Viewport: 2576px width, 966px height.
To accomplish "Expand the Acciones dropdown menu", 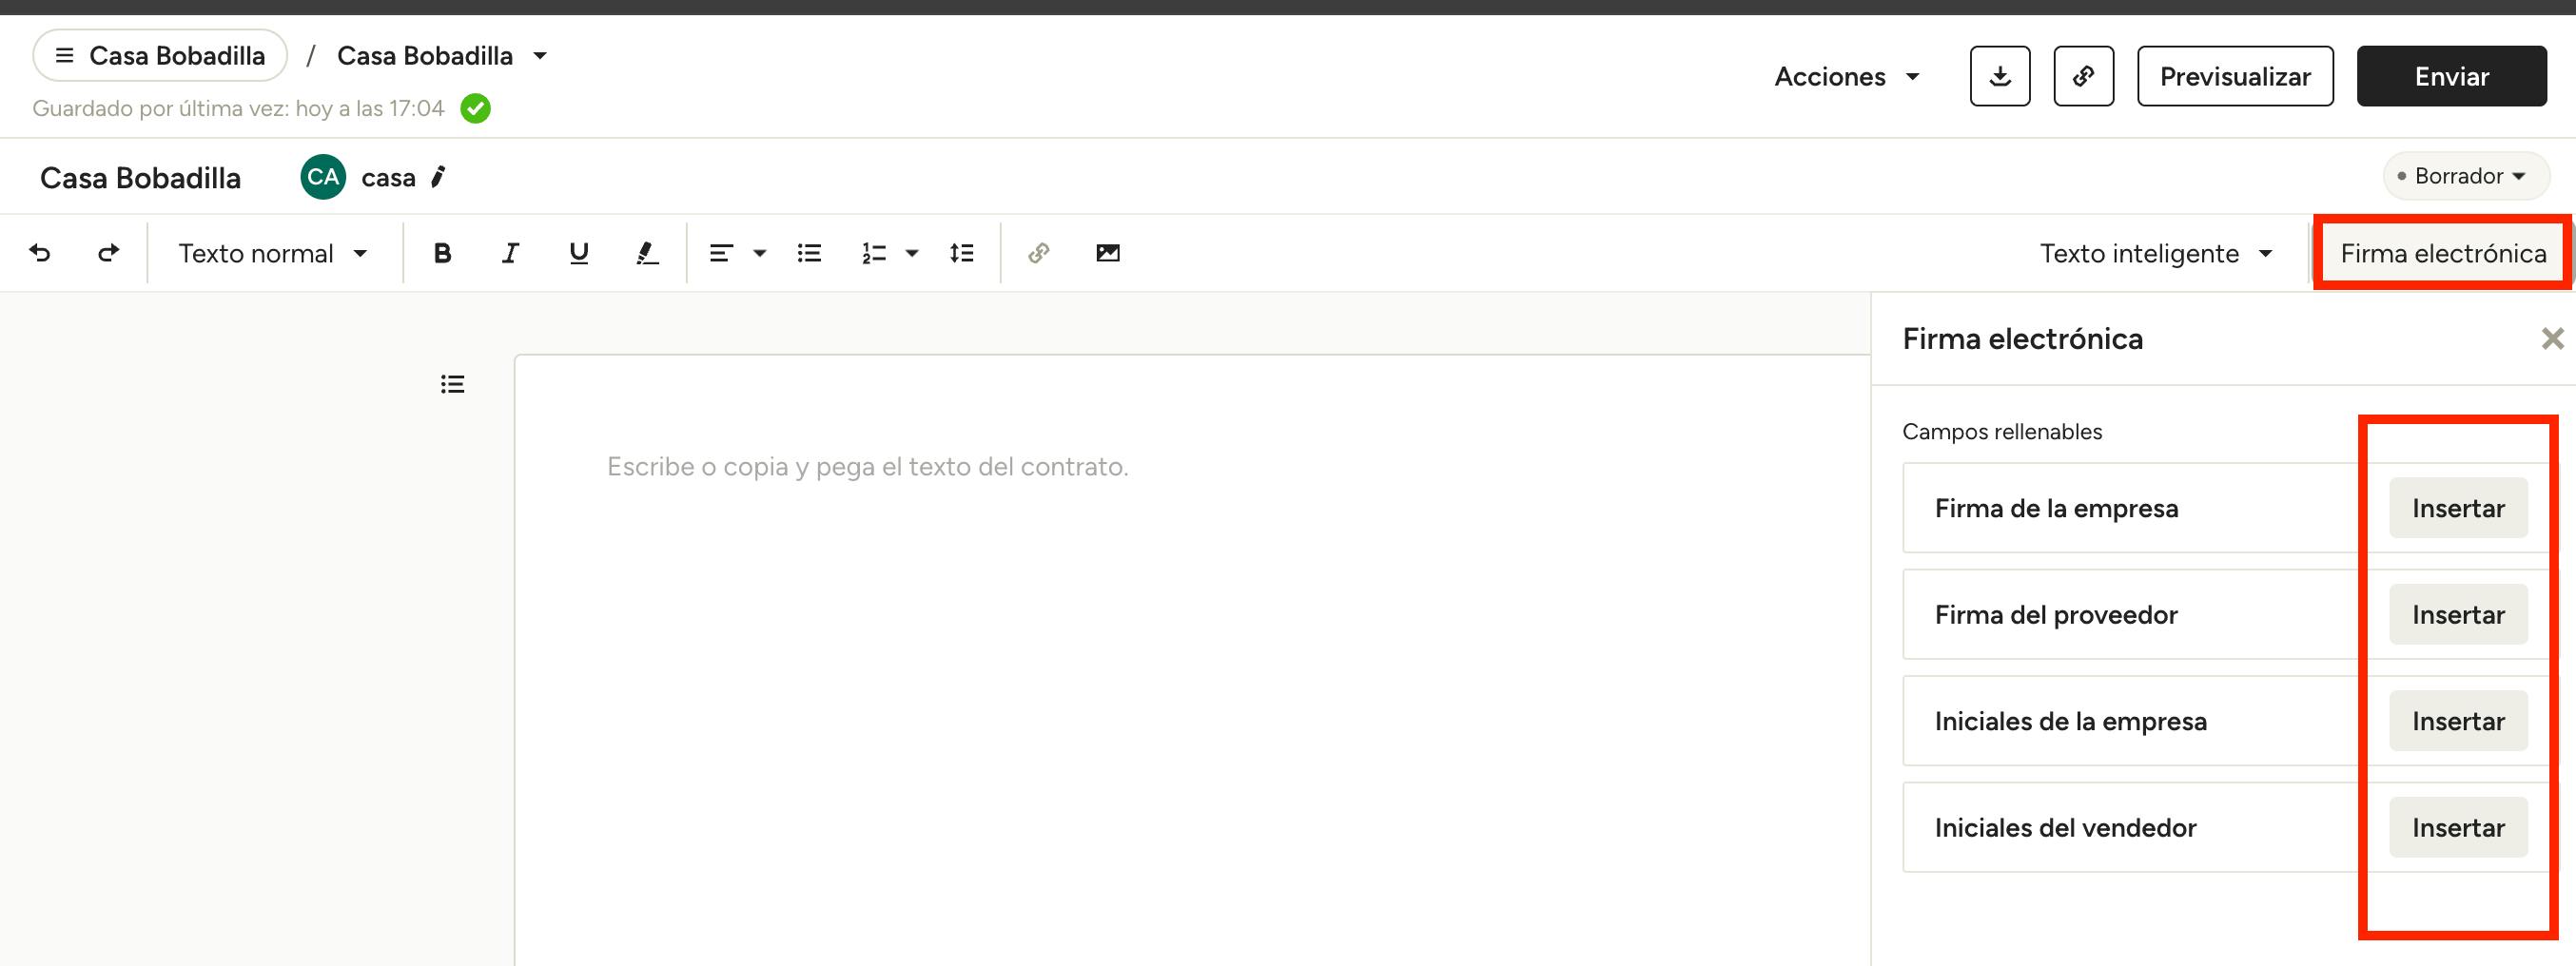I will 1846,76.
